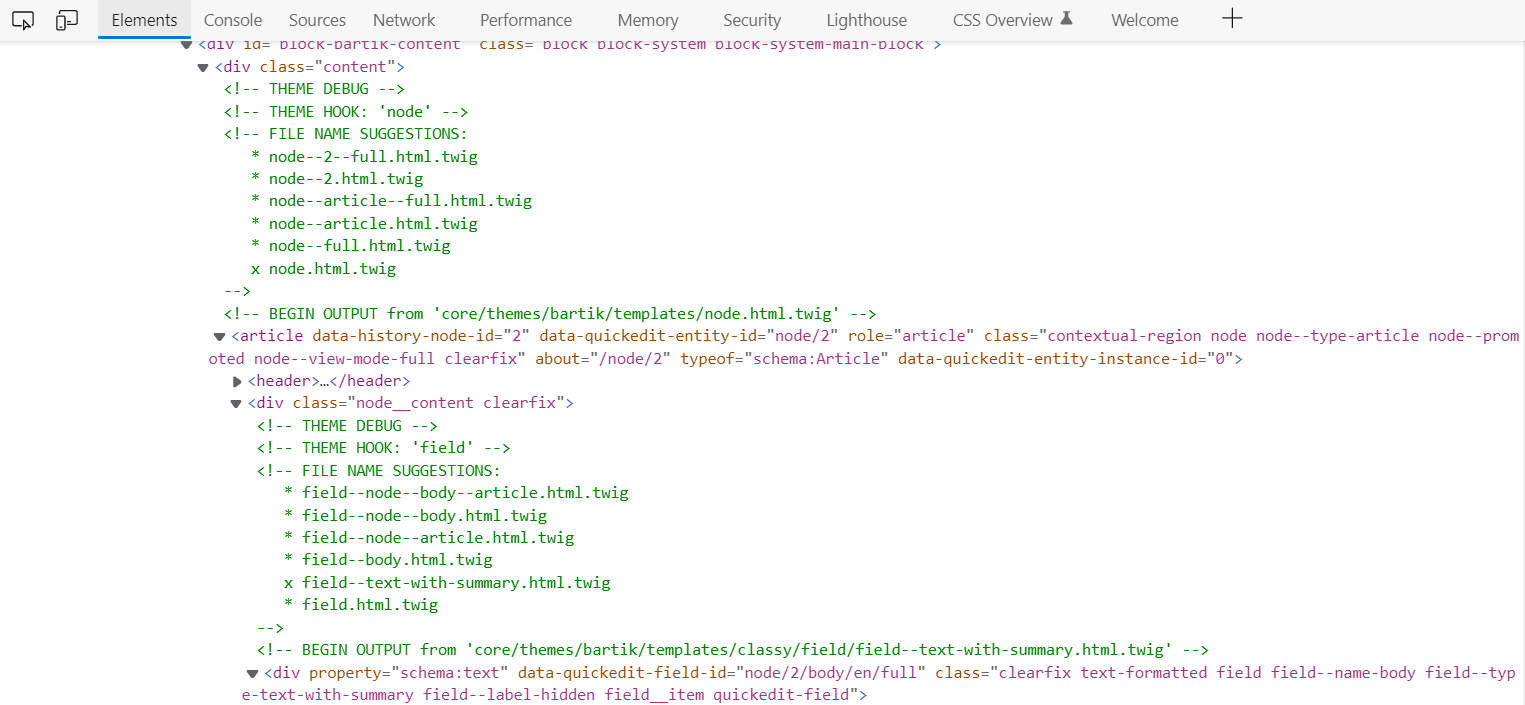Collapse the article element node
This screenshot has height=705, width=1525.
[218, 335]
